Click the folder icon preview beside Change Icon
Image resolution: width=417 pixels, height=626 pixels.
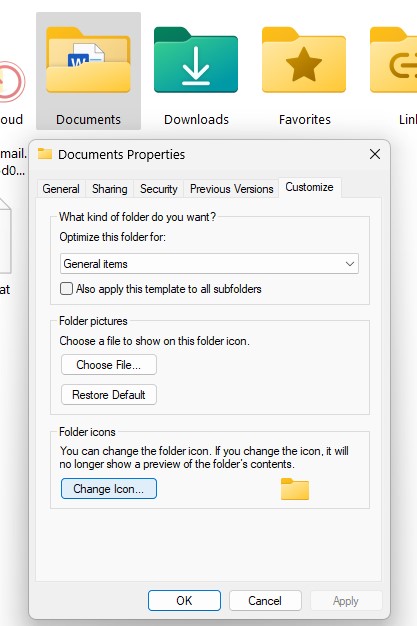(x=295, y=489)
